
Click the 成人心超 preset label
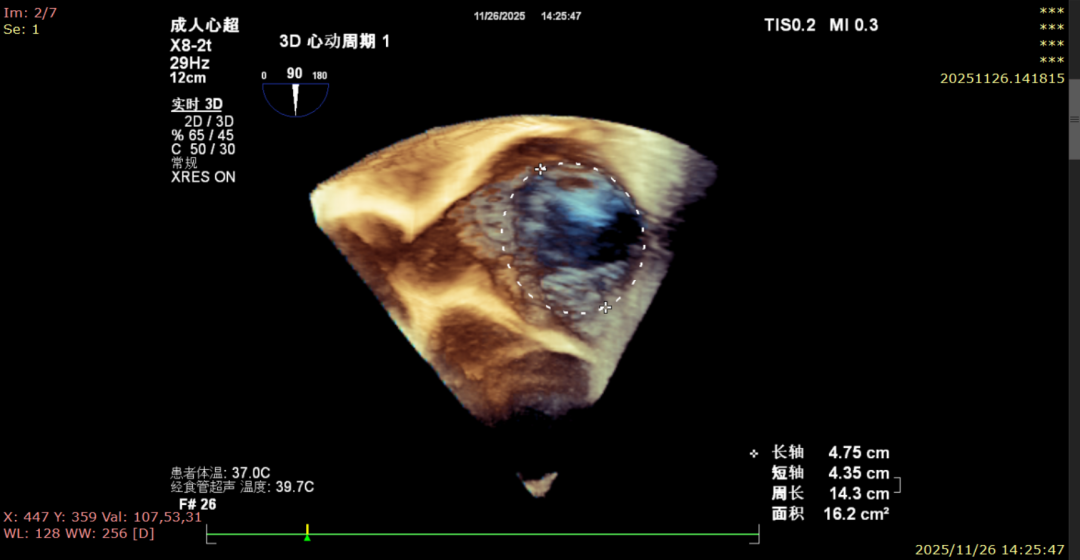click(x=204, y=26)
